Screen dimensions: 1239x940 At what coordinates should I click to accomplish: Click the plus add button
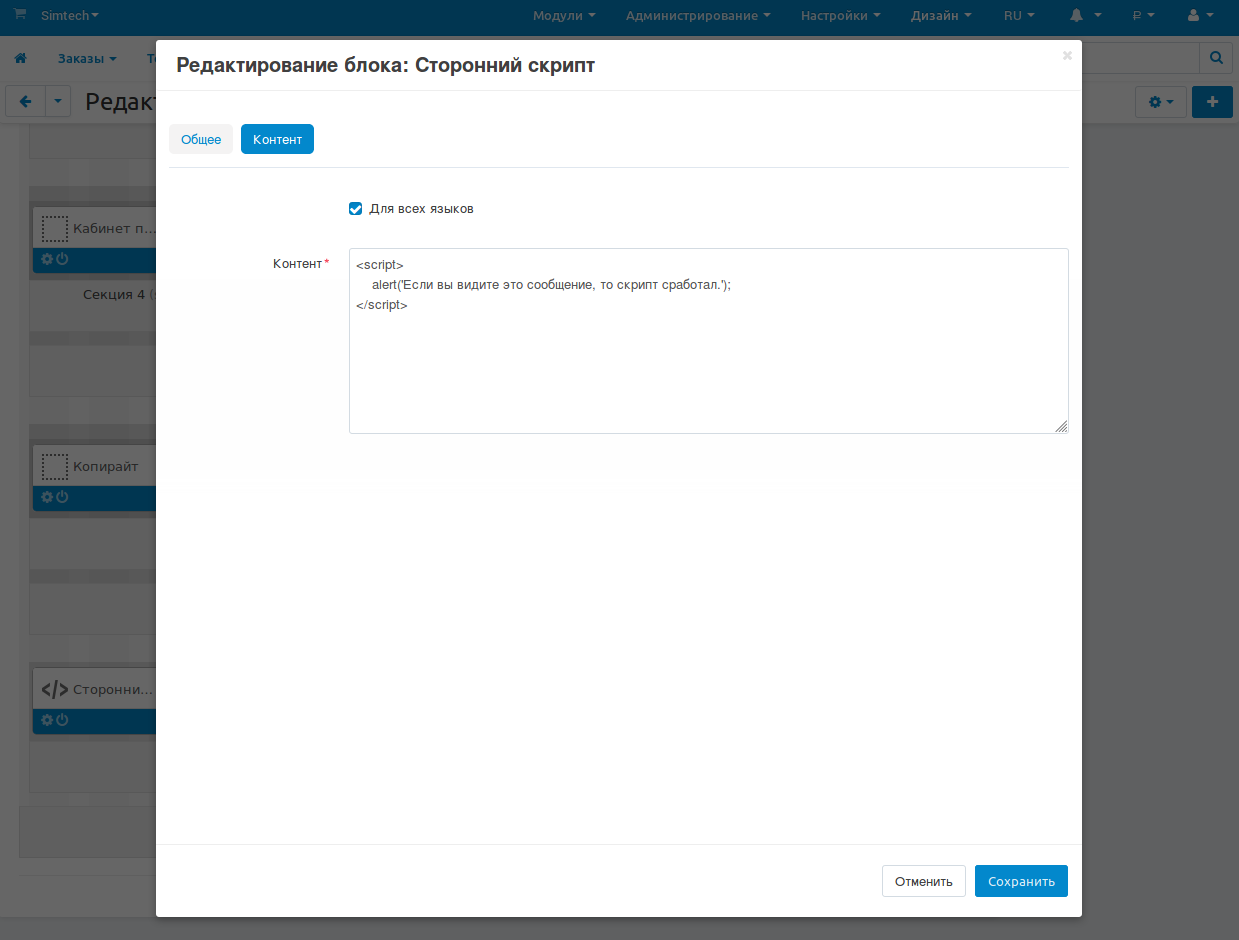1212,102
